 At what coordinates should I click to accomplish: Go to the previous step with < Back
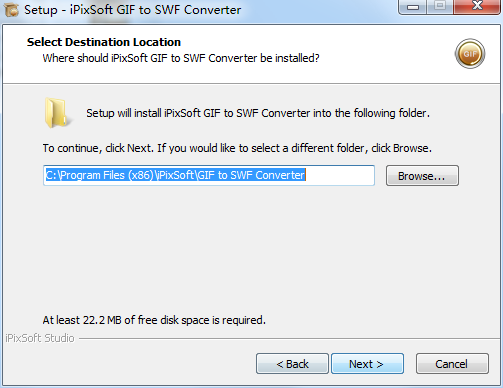[x=292, y=364]
